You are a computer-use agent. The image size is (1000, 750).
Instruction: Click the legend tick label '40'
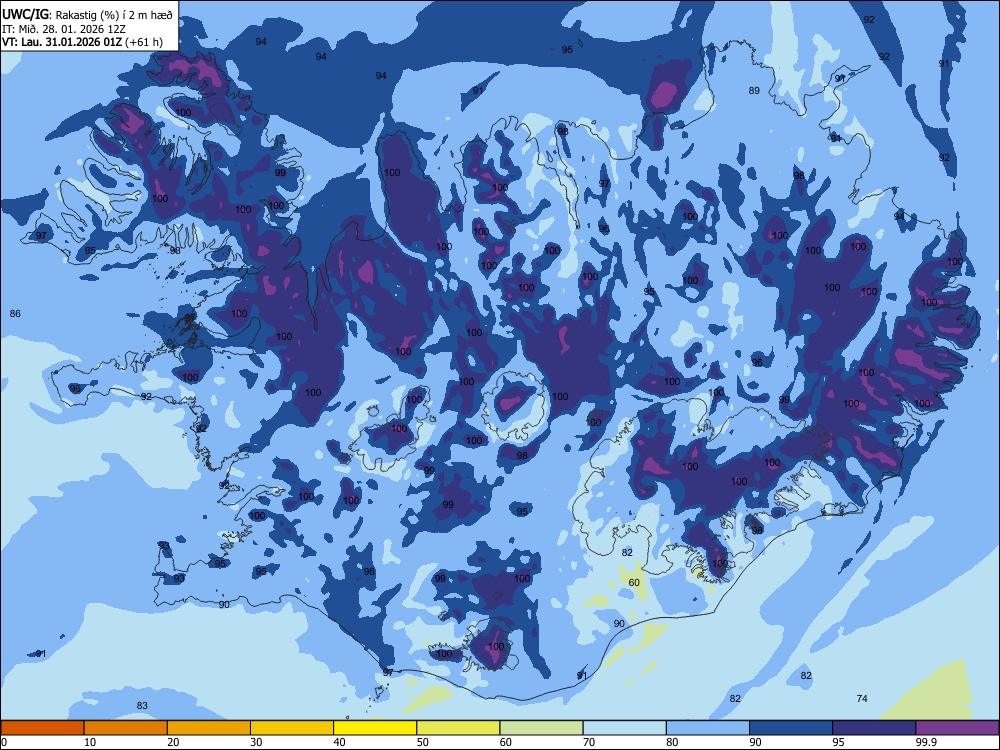coord(340,742)
